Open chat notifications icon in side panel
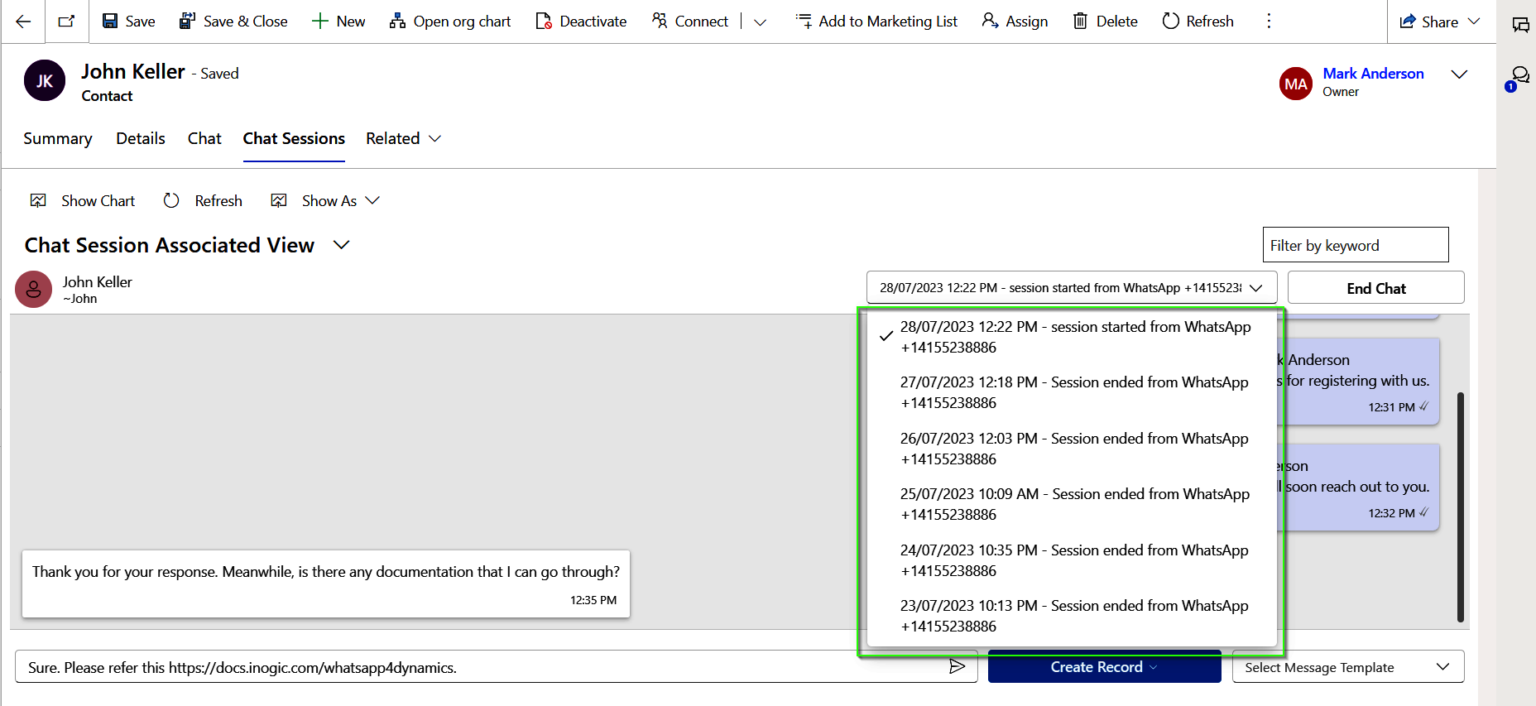 [x=1519, y=77]
